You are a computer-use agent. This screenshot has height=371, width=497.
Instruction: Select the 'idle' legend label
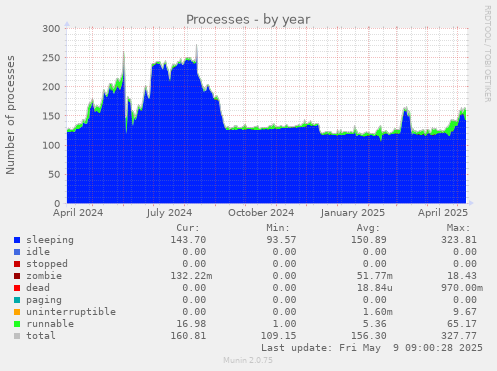coord(38,252)
